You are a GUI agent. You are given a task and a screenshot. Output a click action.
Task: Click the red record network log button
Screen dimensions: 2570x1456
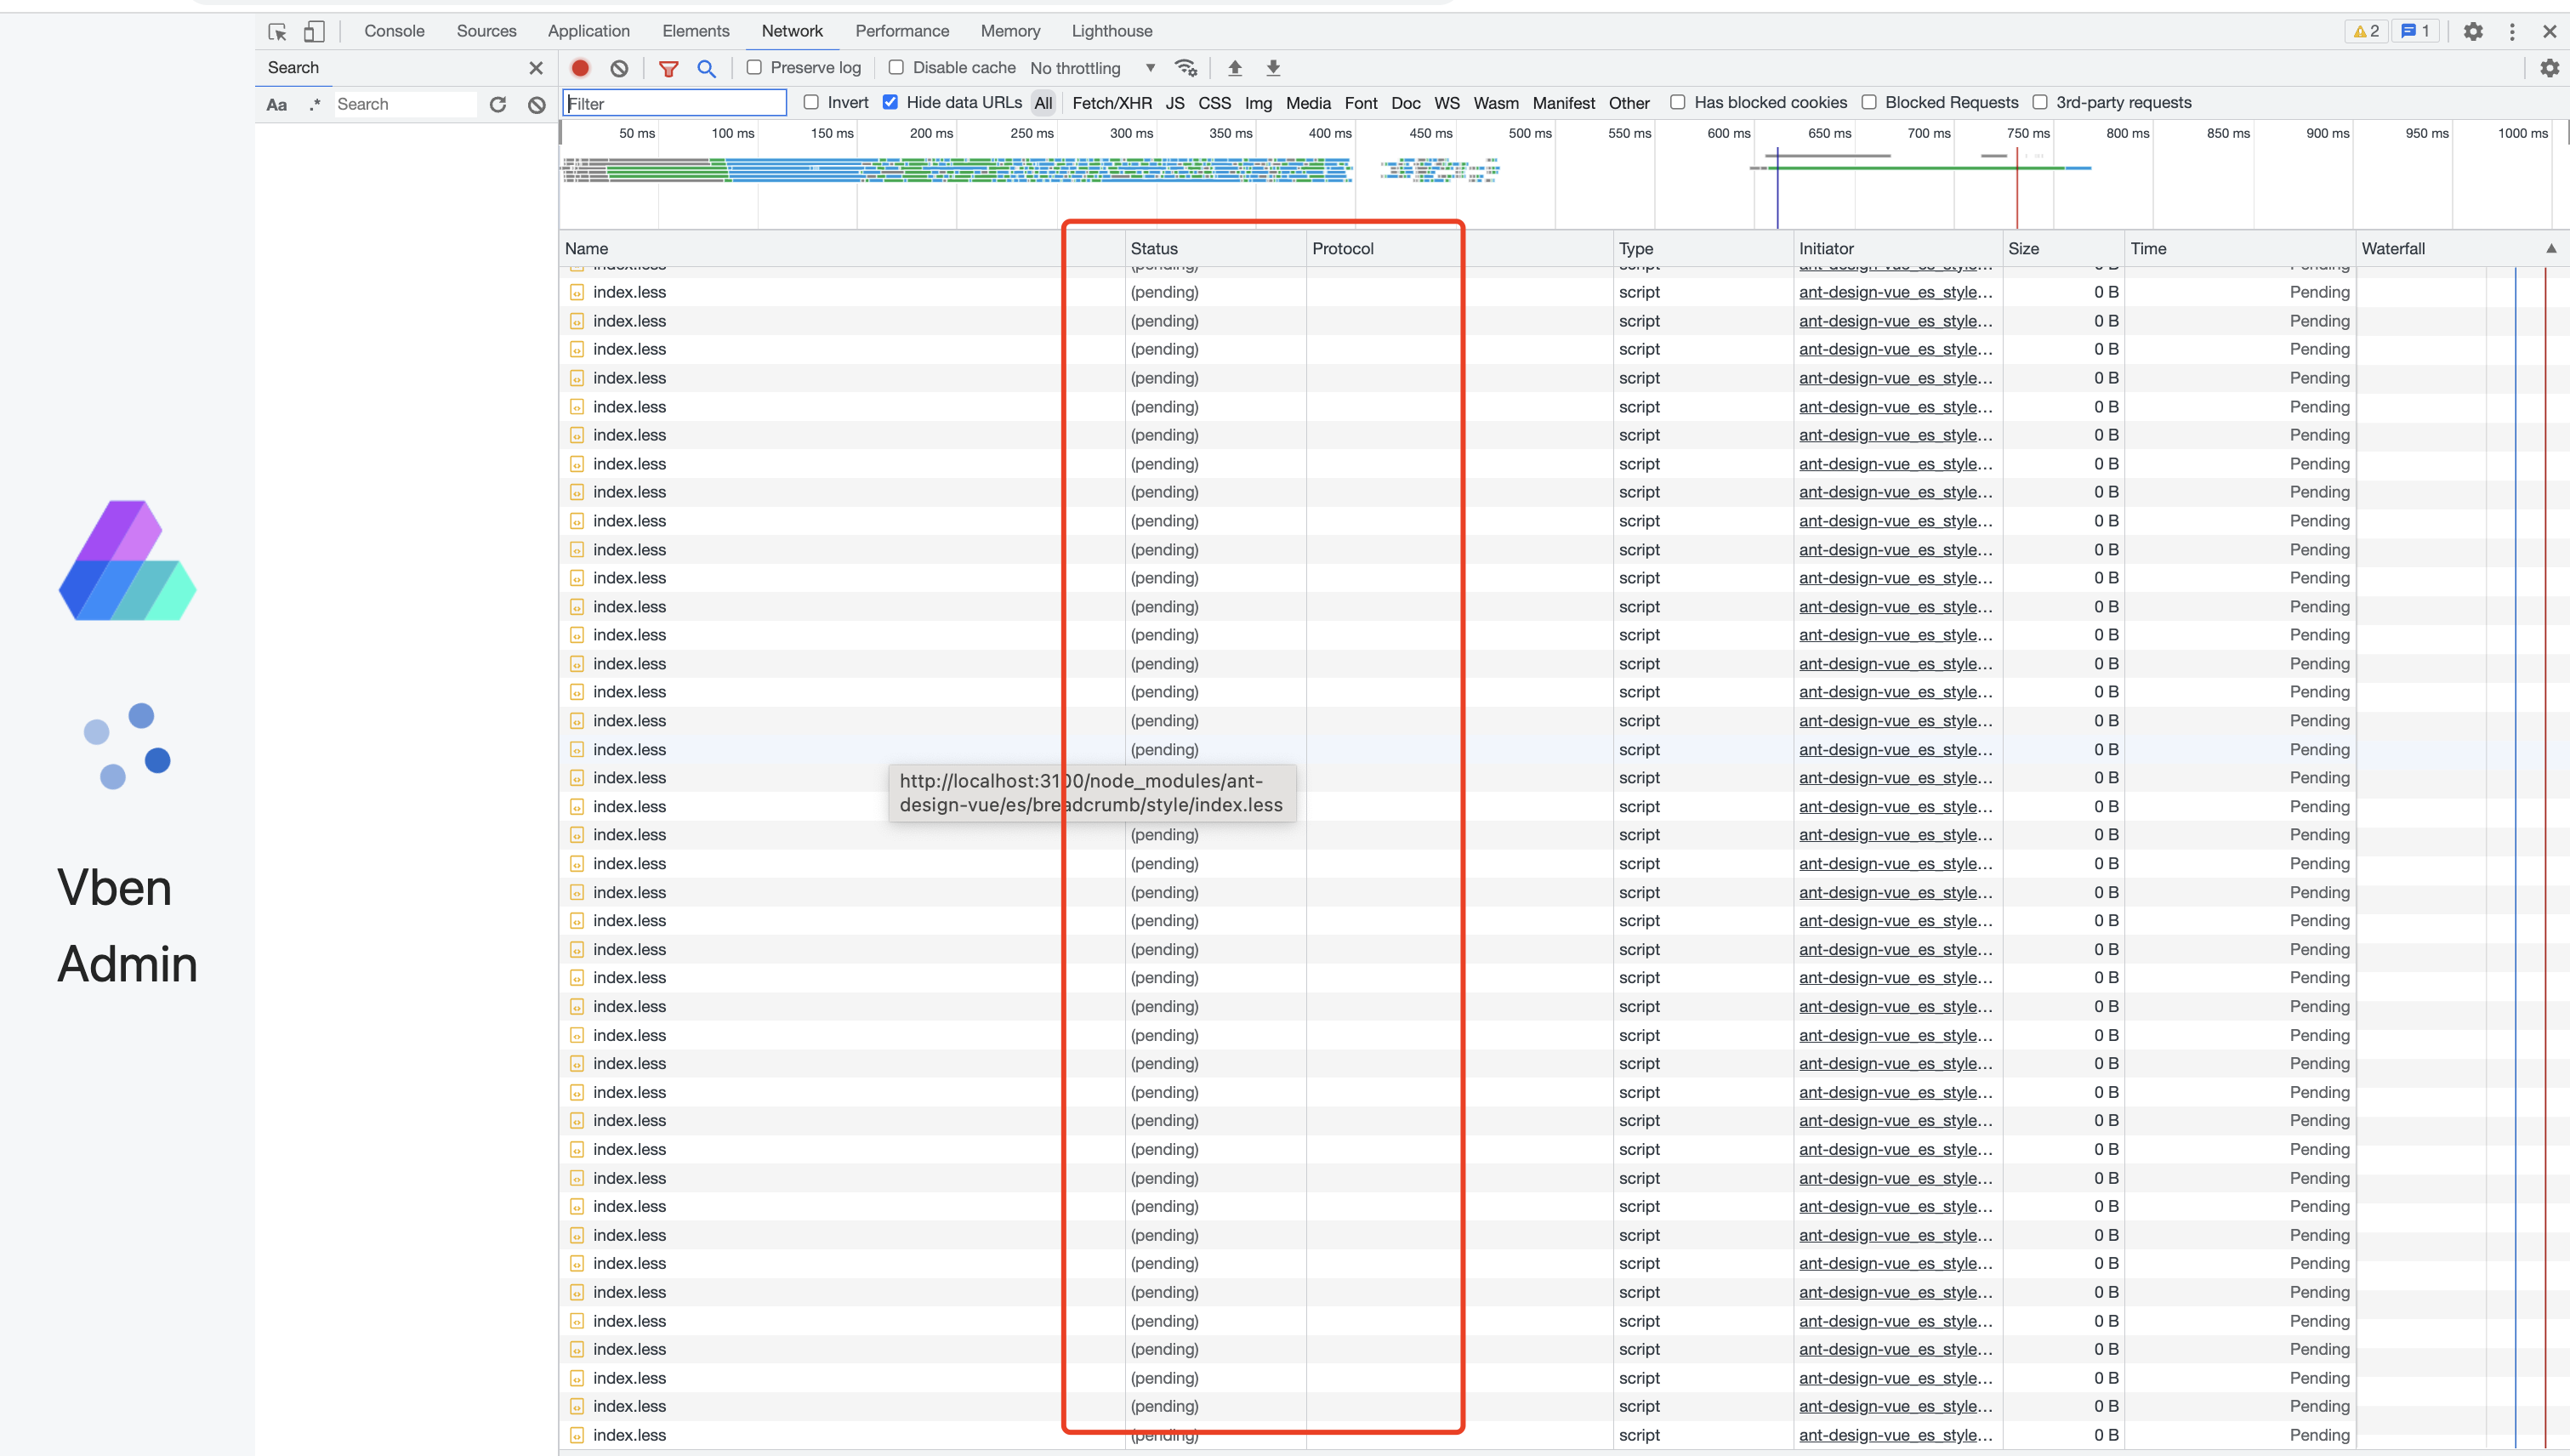point(580,68)
